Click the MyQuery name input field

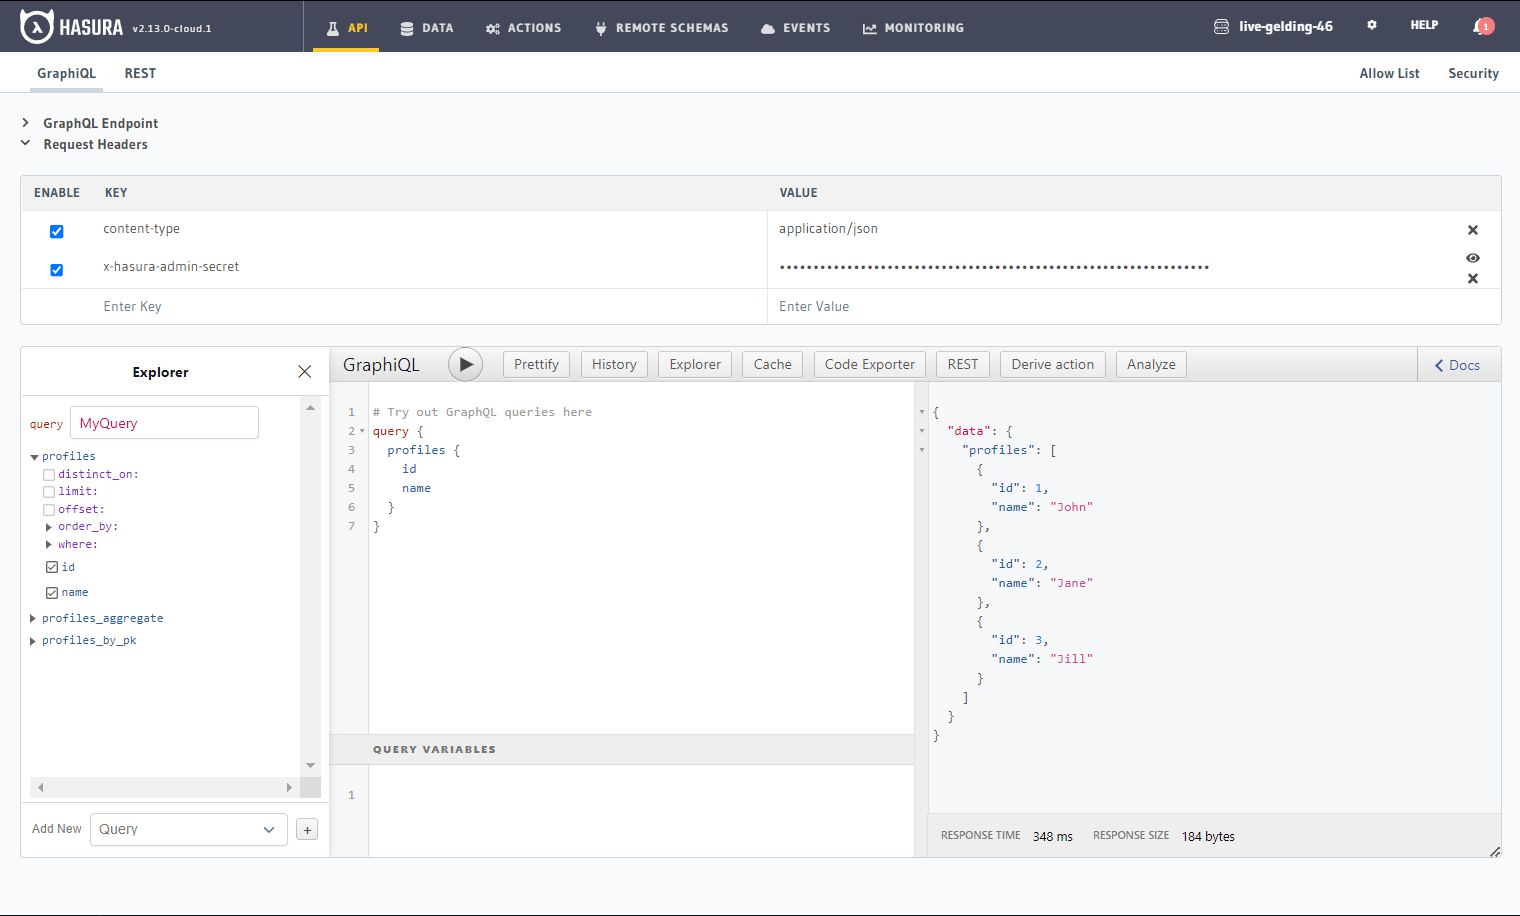[164, 422]
